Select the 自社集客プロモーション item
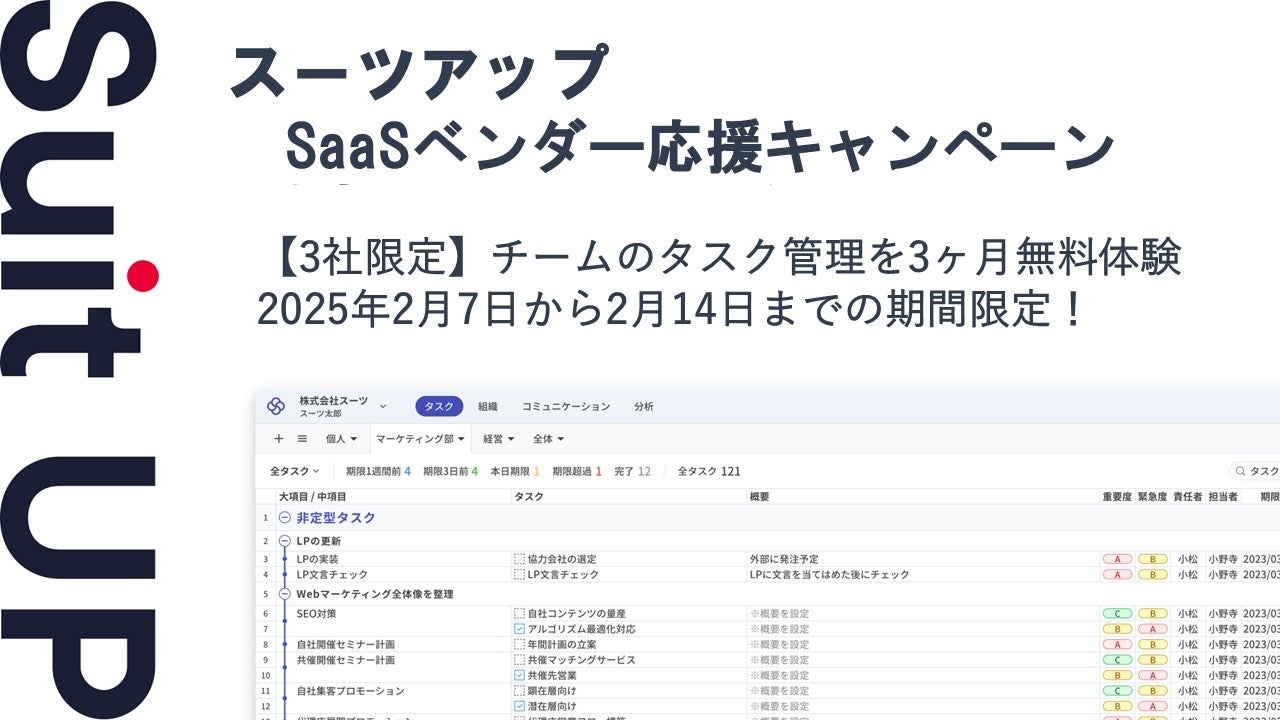The width and height of the screenshot is (1280, 720). [x=350, y=691]
